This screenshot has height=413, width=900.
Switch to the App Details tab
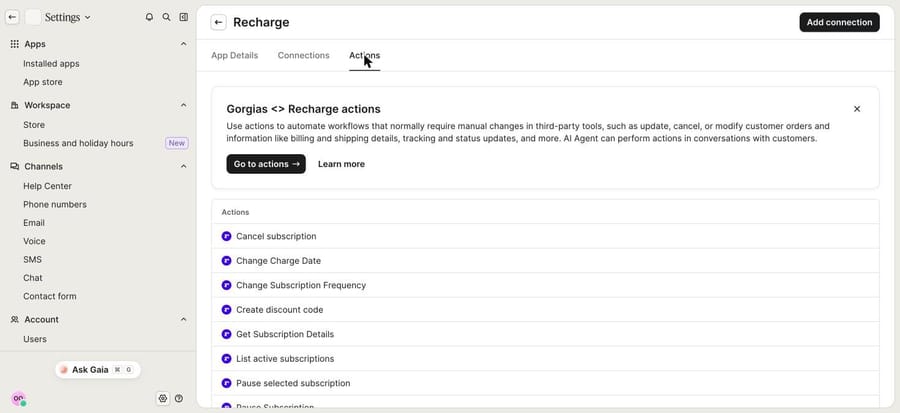point(235,56)
